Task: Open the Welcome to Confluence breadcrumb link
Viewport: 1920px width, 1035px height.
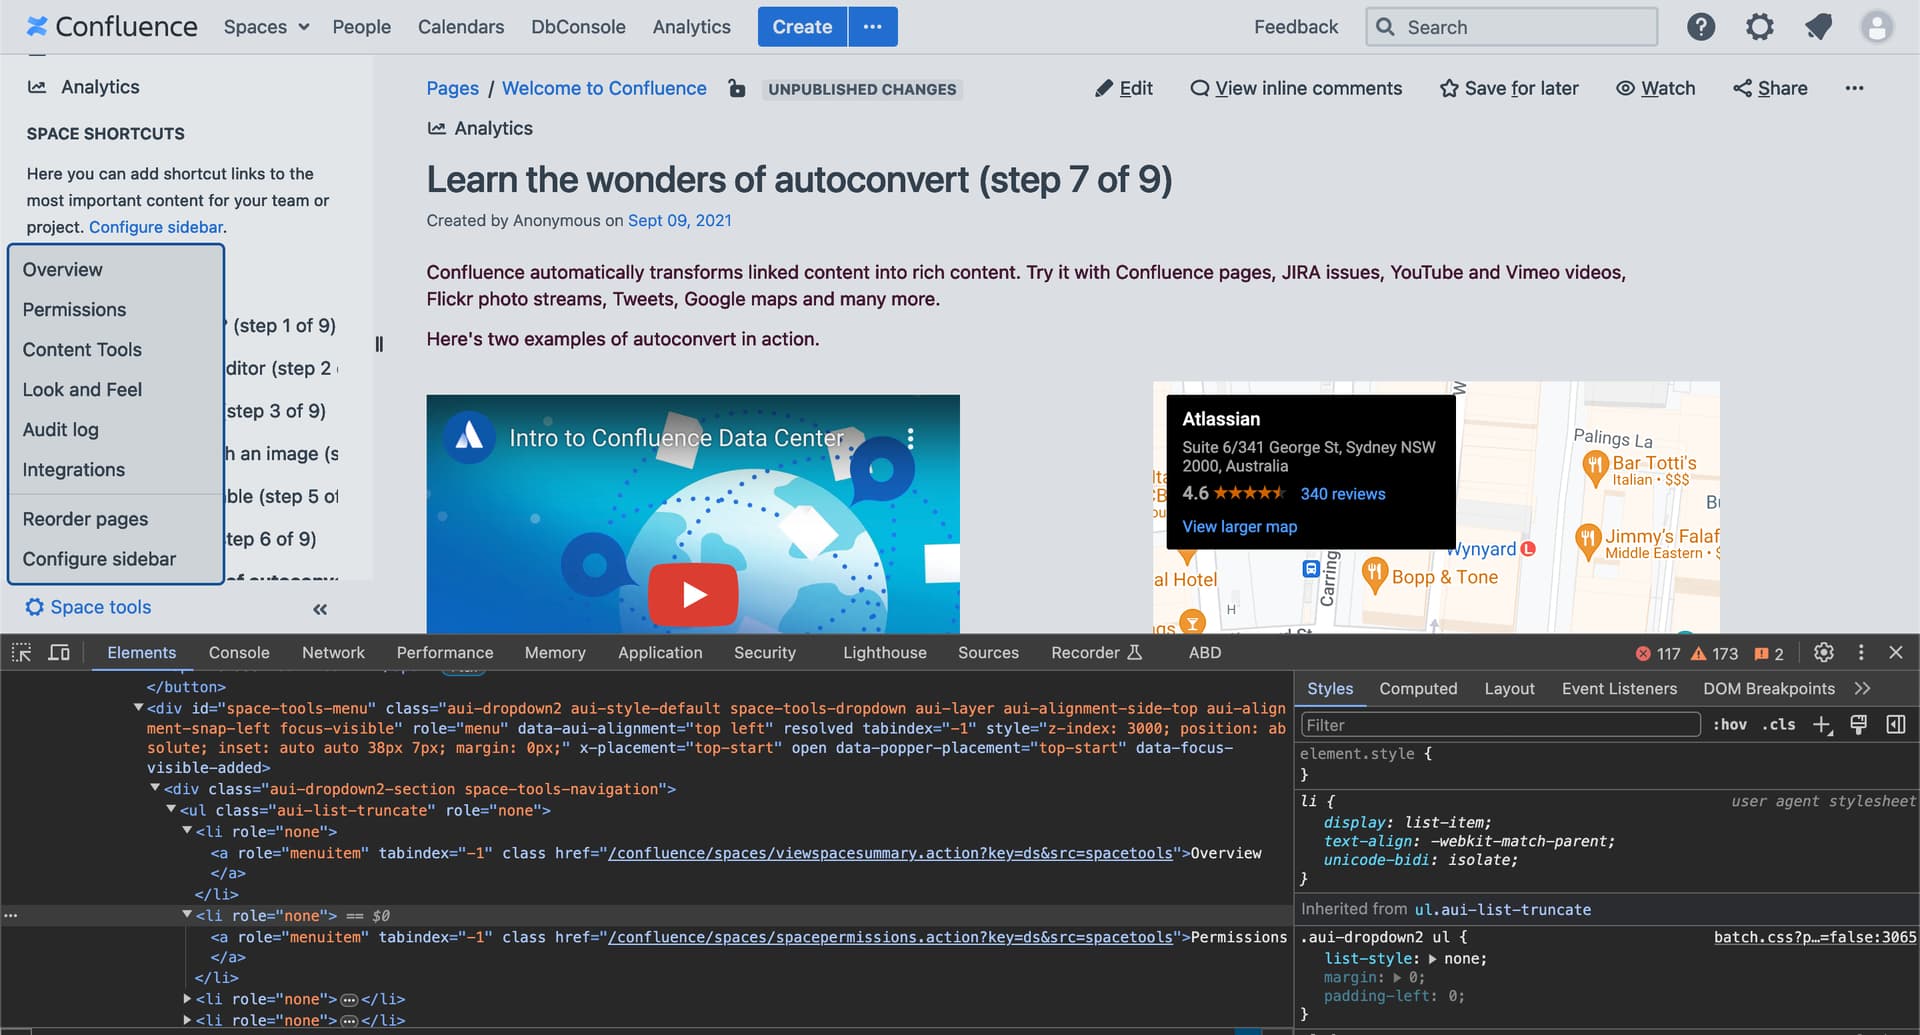Action: click(604, 88)
